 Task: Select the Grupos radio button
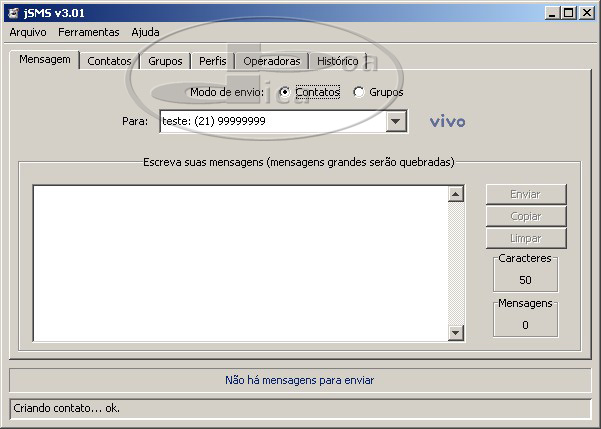click(360, 92)
